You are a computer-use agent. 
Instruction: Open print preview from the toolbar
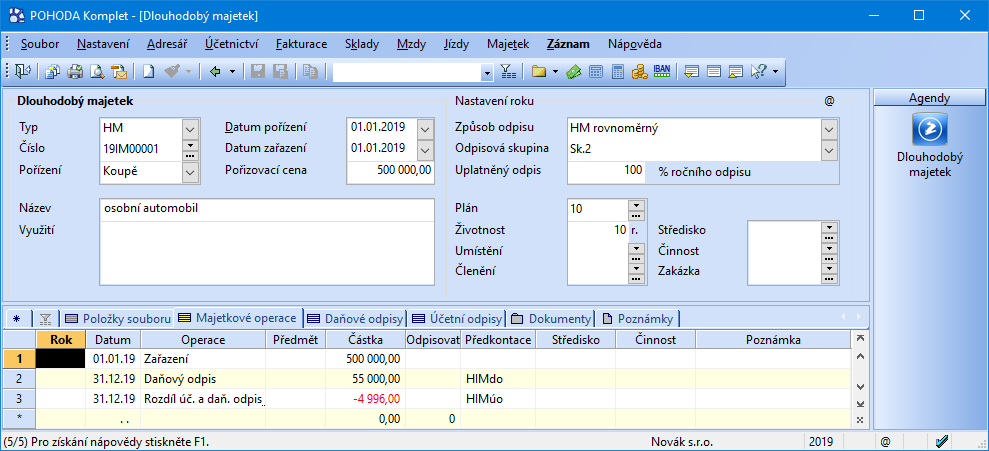click(x=97, y=72)
